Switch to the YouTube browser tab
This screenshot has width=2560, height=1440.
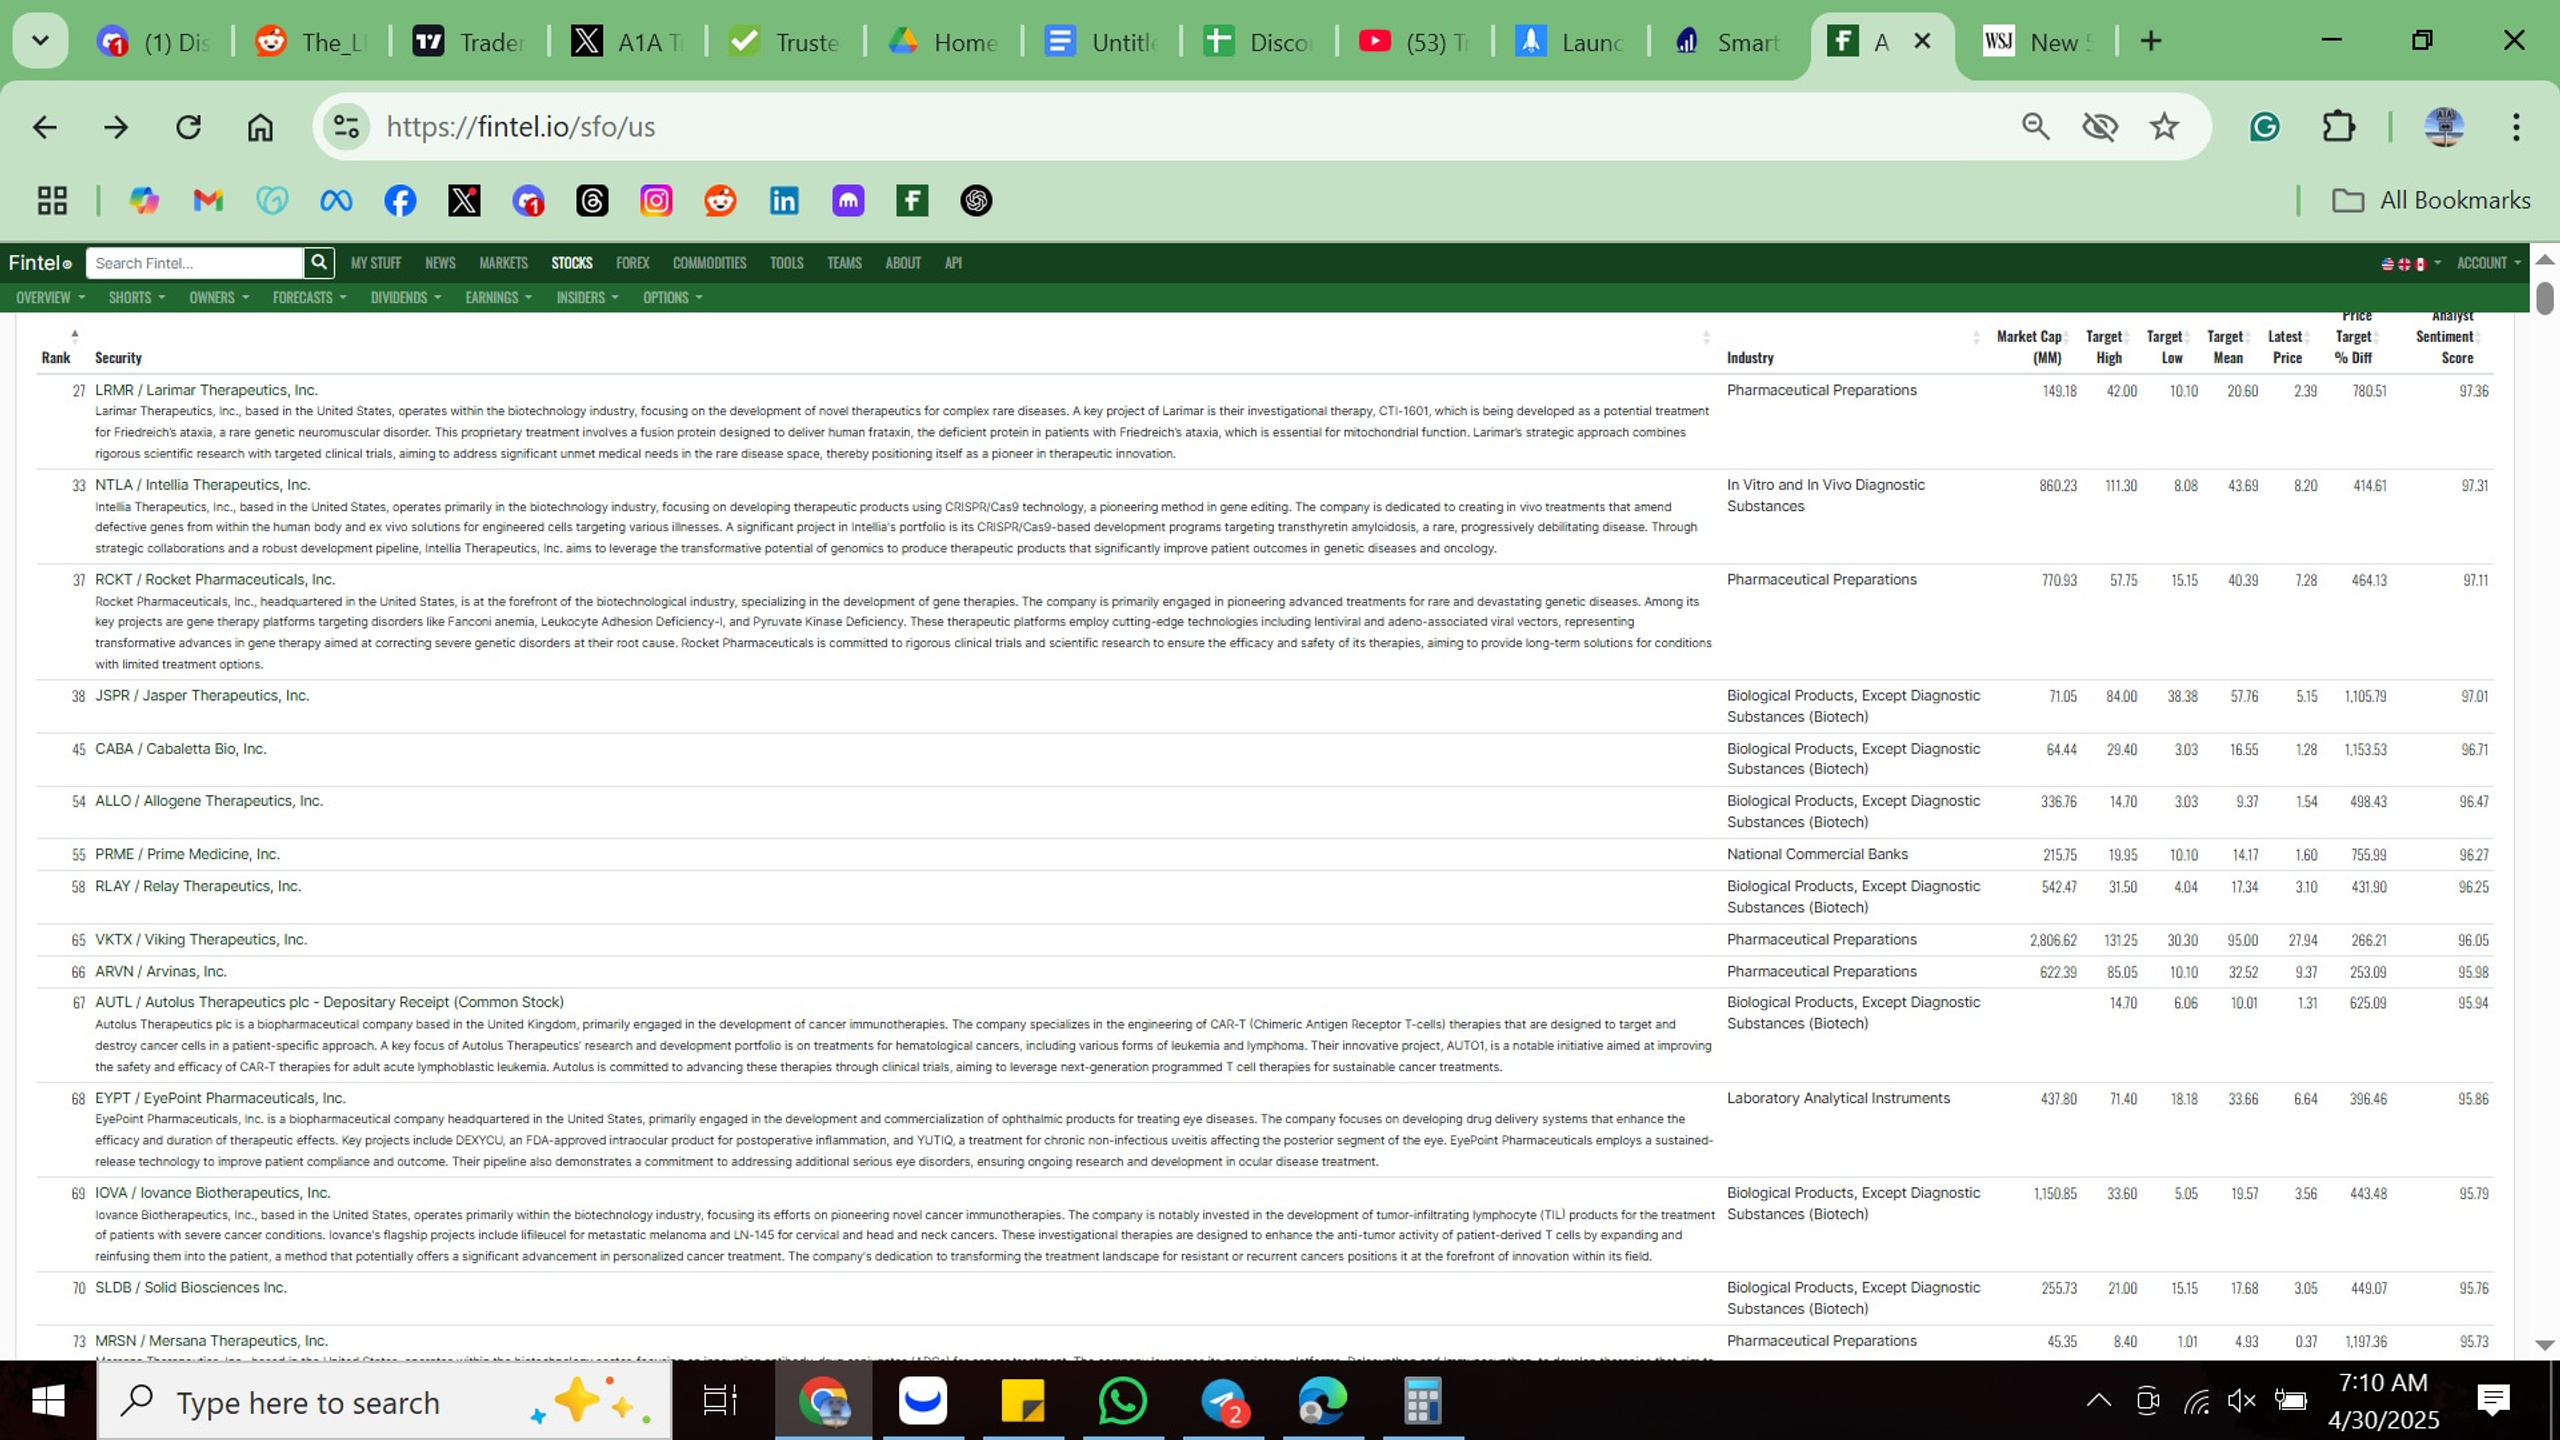click(x=1414, y=42)
